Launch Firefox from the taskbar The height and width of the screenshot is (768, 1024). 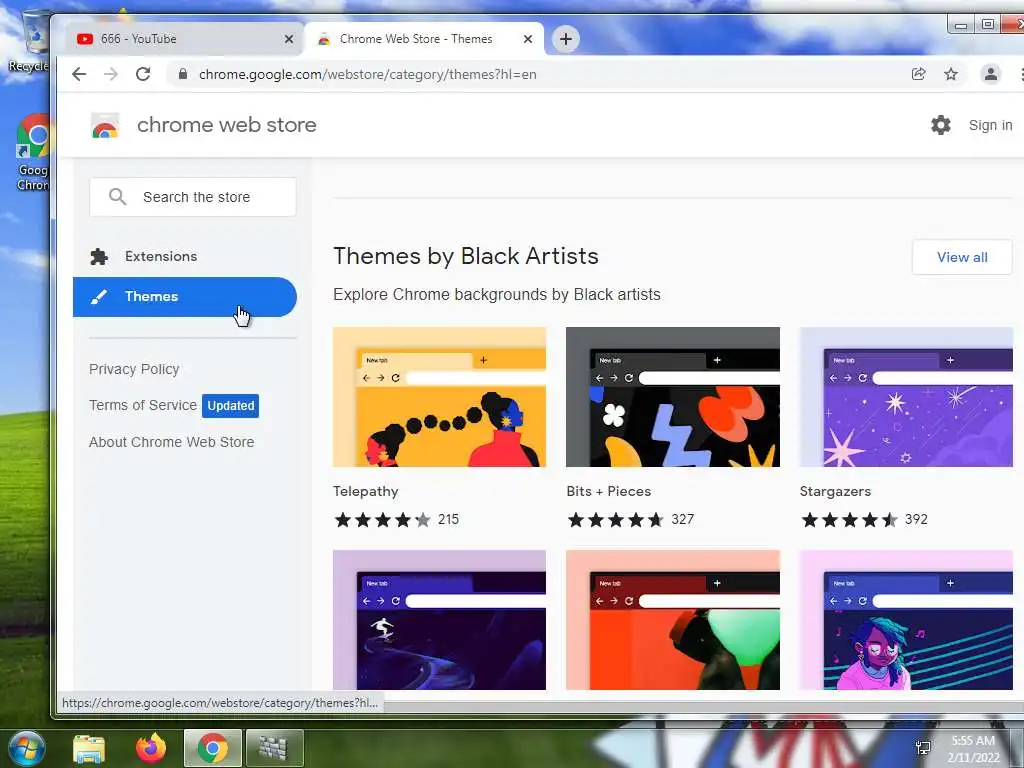[151, 748]
